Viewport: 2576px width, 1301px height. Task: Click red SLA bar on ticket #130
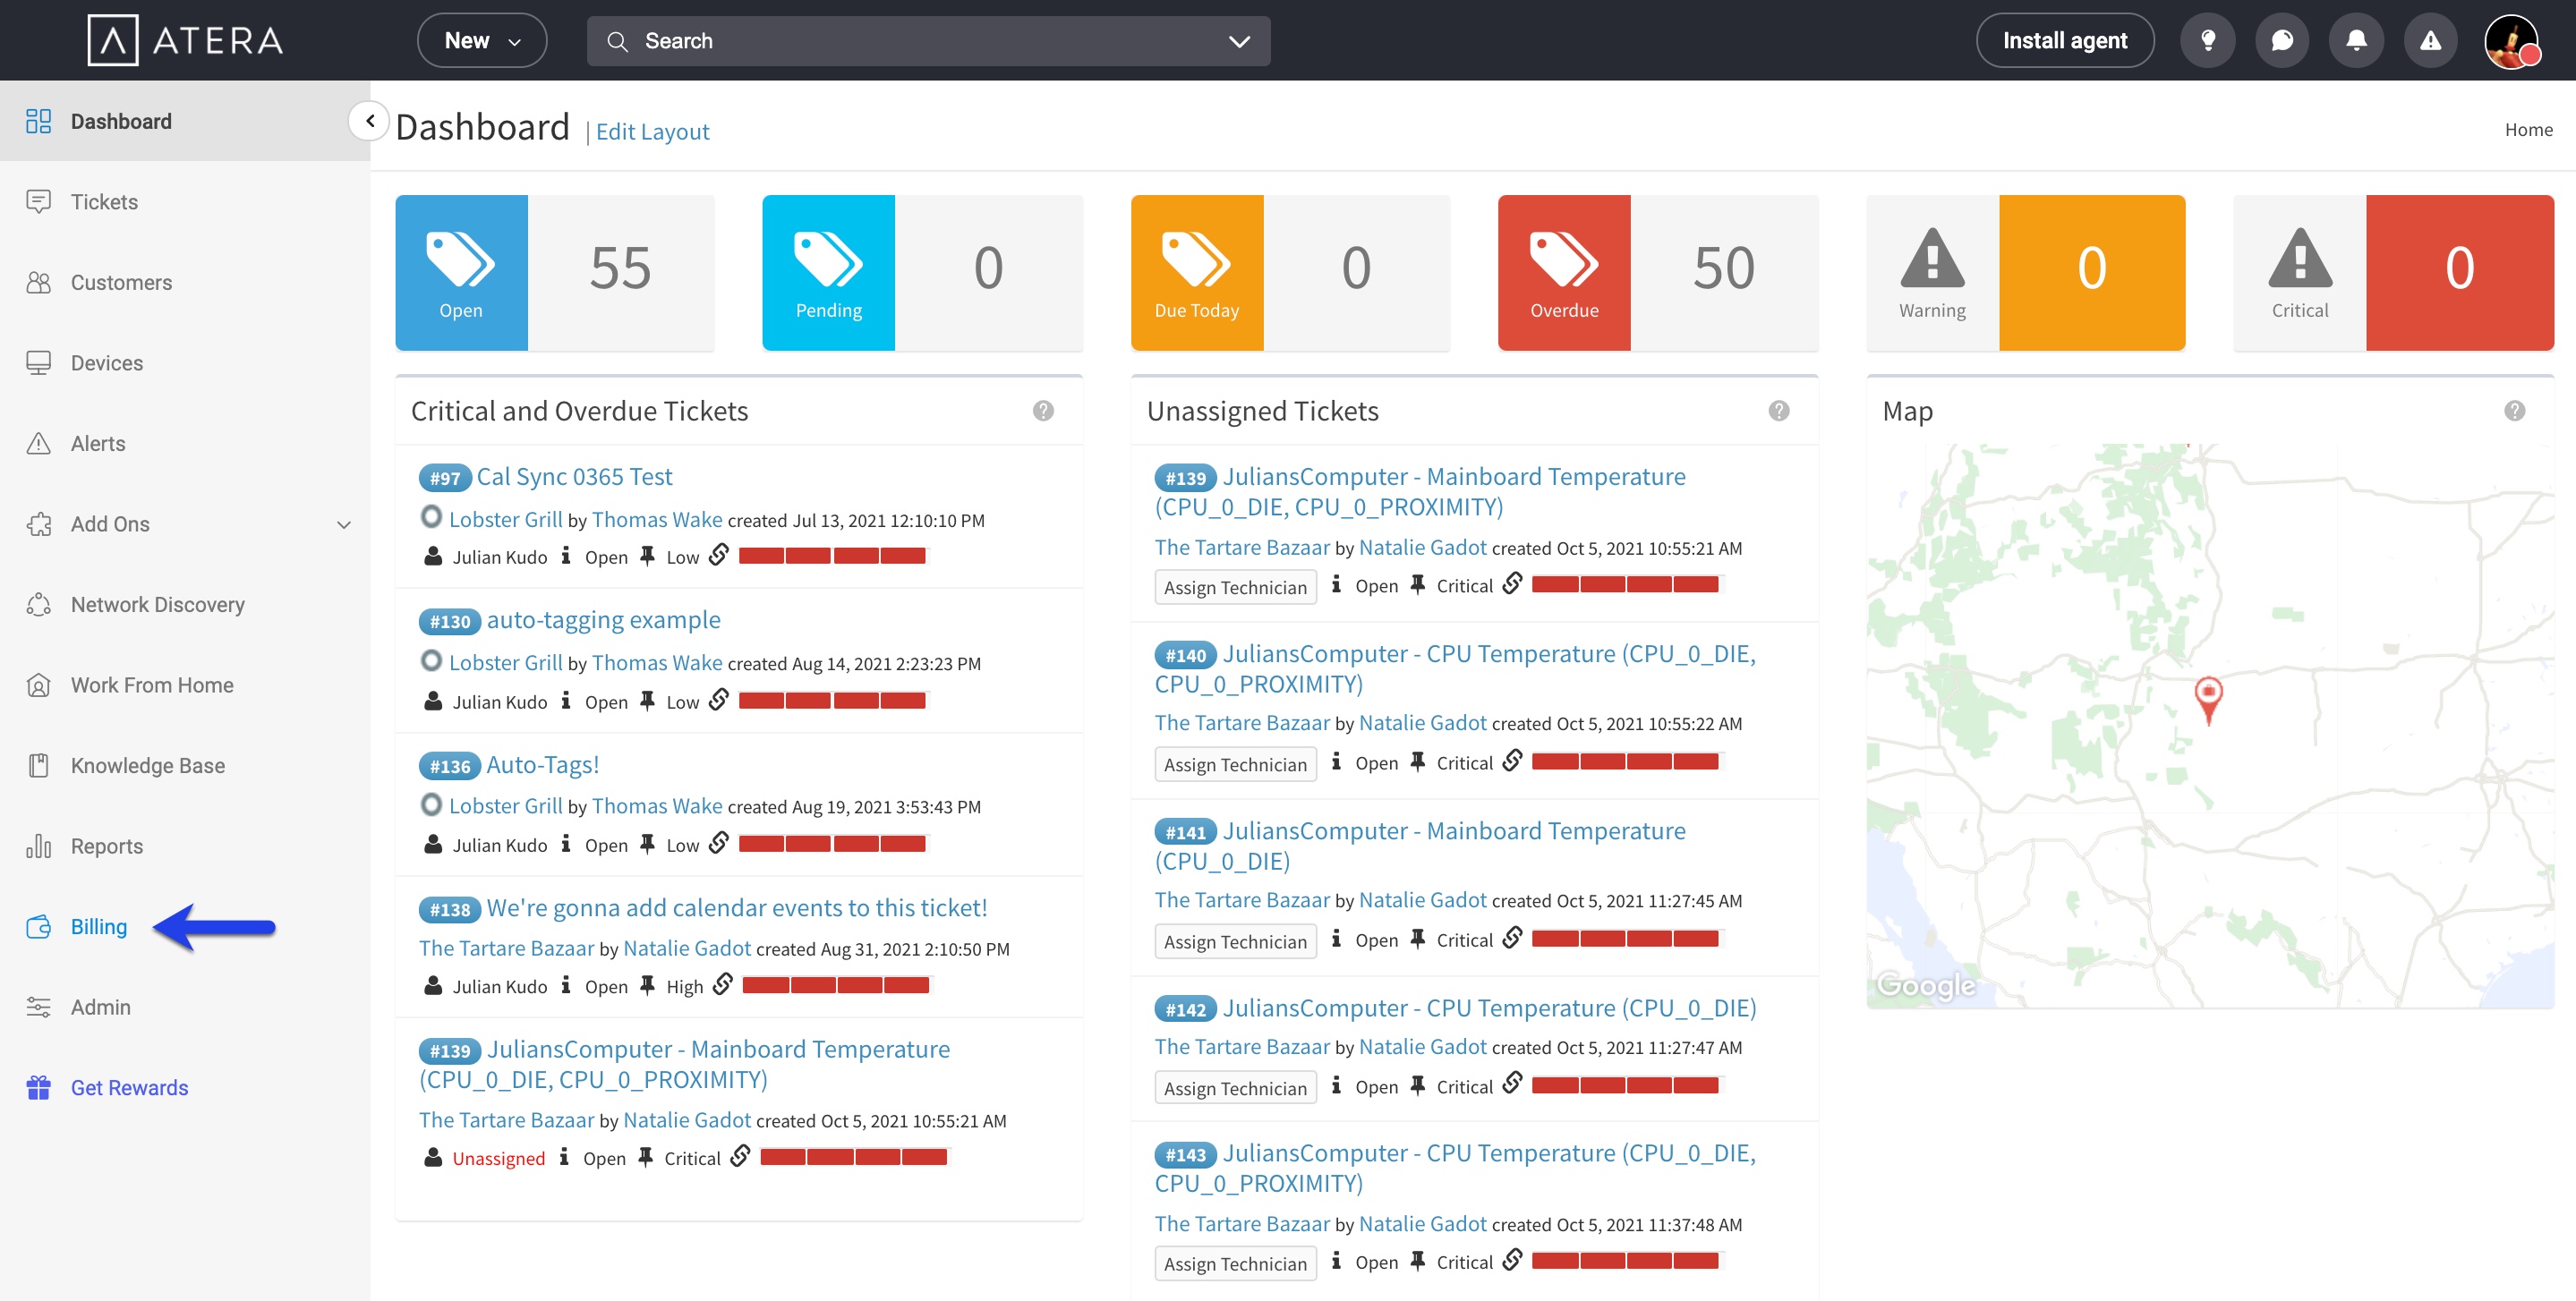(x=832, y=701)
